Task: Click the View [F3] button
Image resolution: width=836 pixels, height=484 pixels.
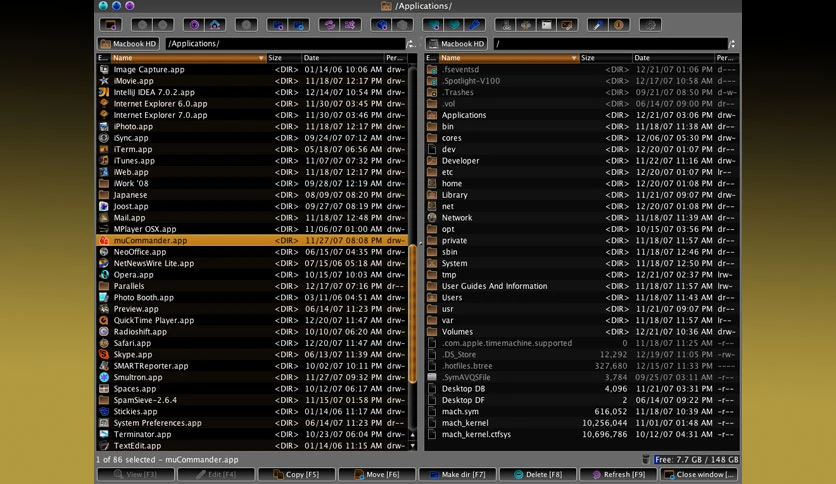Action: 135,474
